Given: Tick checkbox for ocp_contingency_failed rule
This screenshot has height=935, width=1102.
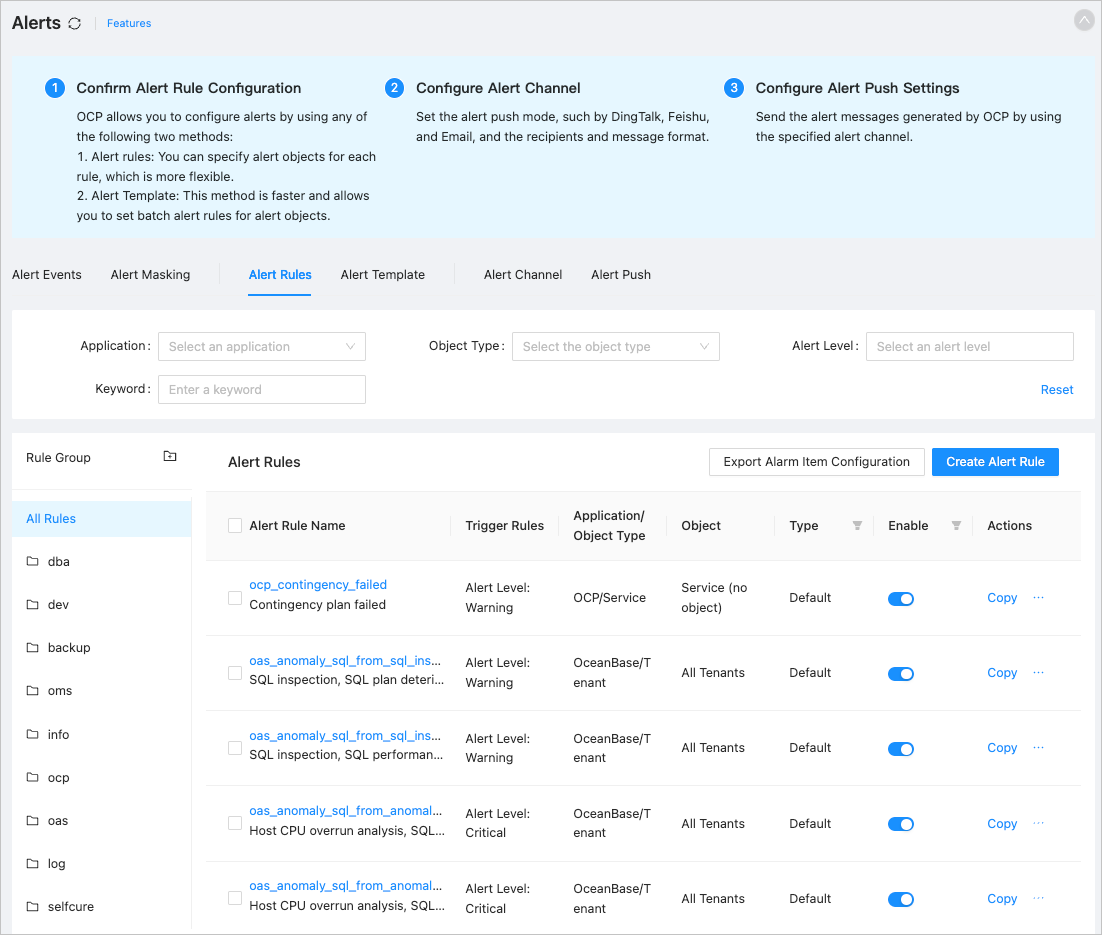Looking at the screenshot, I should tap(235, 598).
